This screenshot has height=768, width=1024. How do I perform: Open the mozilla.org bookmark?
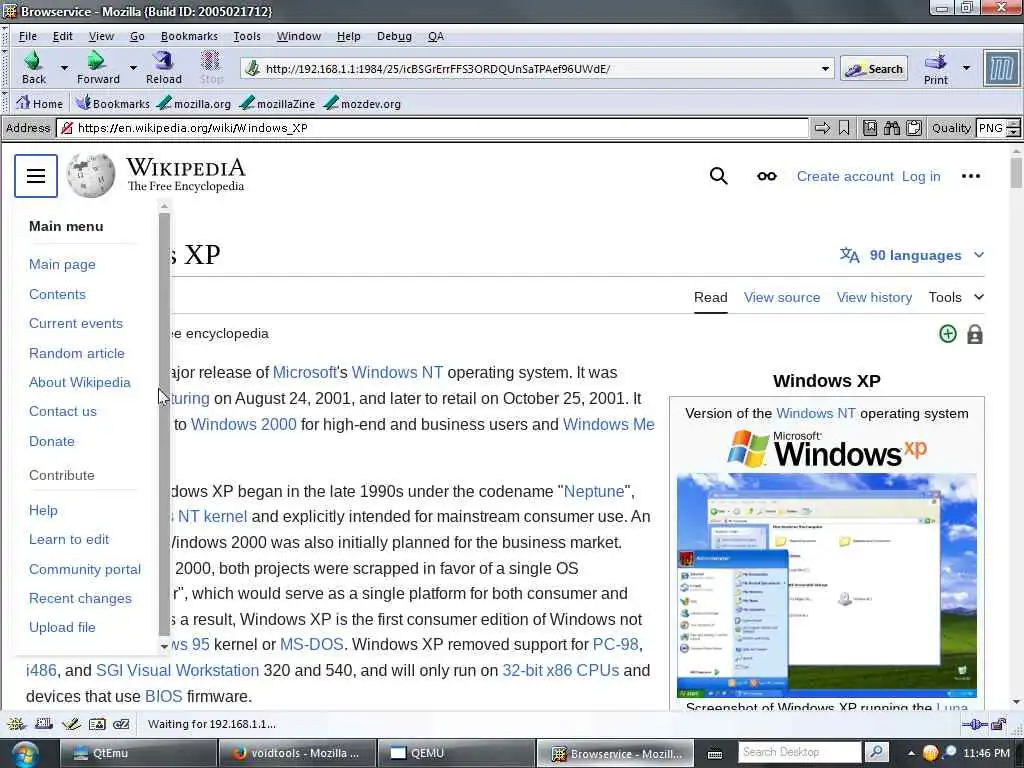(194, 103)
